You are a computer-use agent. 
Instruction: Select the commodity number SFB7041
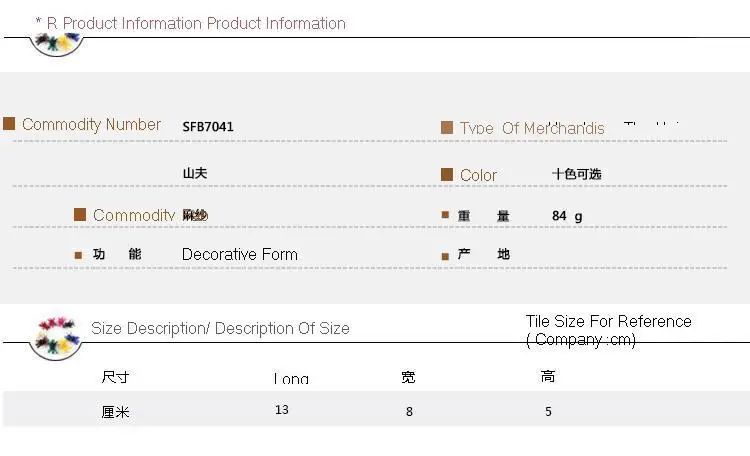click(208, 127)
